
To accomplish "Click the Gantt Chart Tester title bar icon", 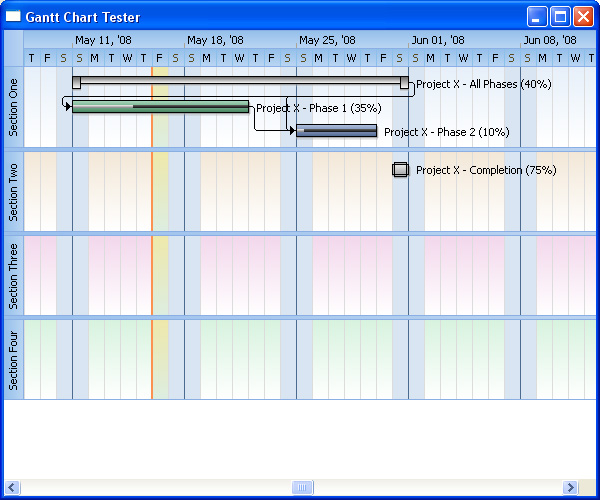I will 13,16.
